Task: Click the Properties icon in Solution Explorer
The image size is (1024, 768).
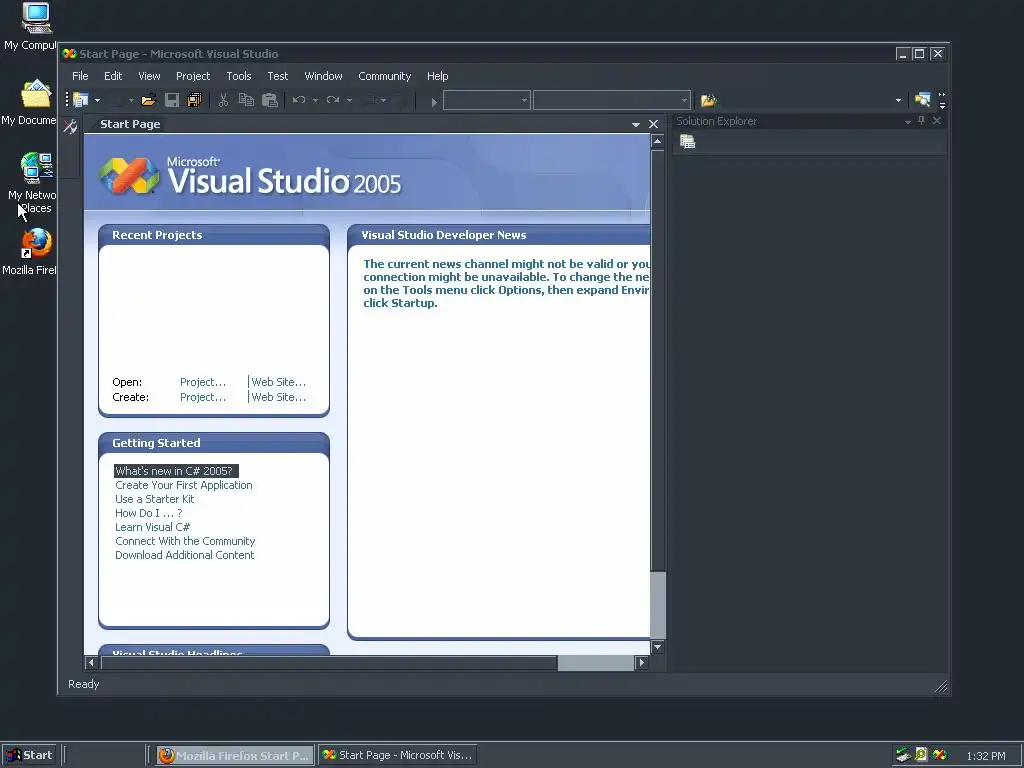Action: tap(687, 142)
